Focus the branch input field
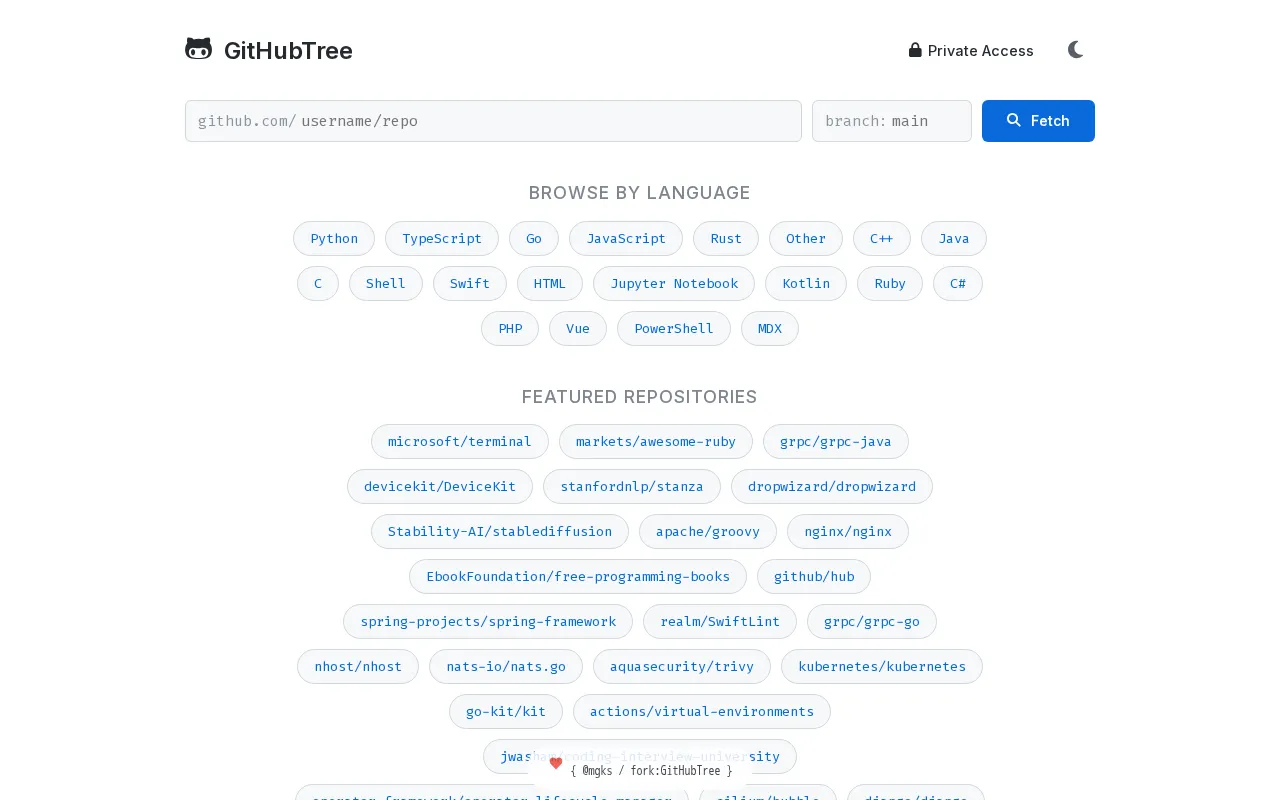This screenshot has height=800, width=1280. [892, 121]
